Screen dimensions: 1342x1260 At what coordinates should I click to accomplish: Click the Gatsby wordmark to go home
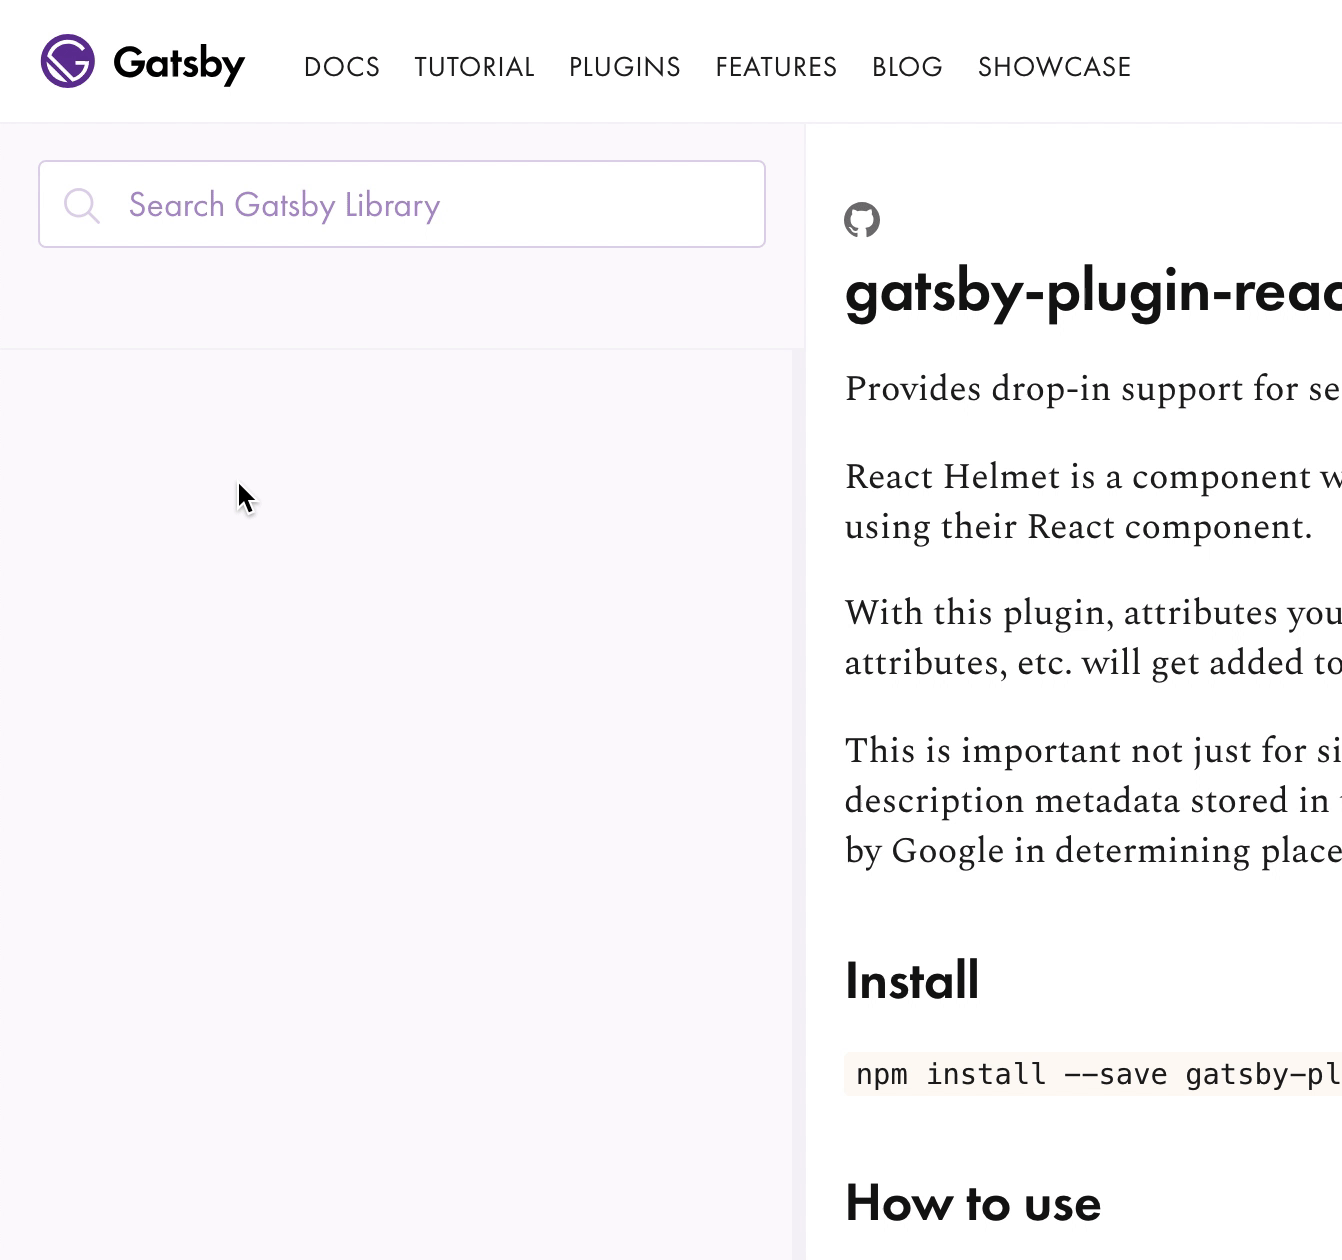point(178,63)
